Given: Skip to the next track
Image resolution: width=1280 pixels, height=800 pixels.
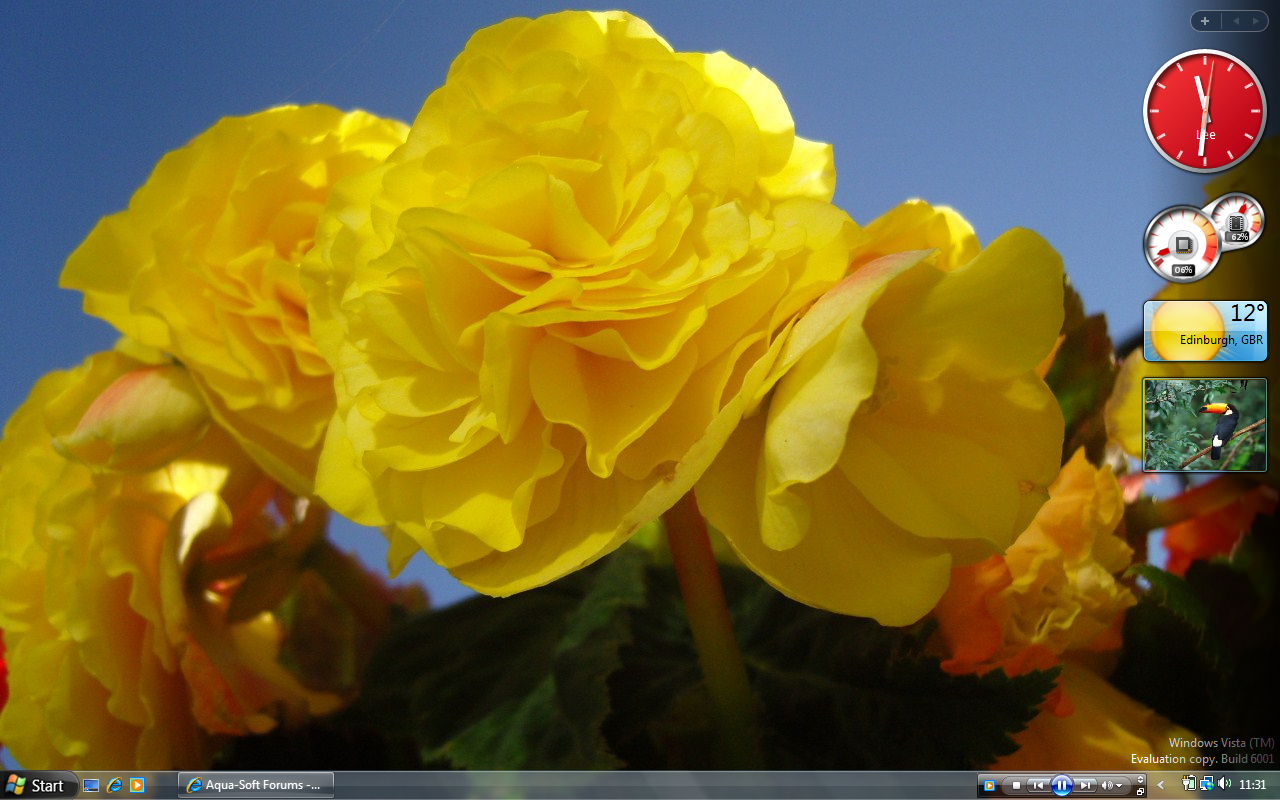Looking at the screenshot, I should tap(1085, 785).
